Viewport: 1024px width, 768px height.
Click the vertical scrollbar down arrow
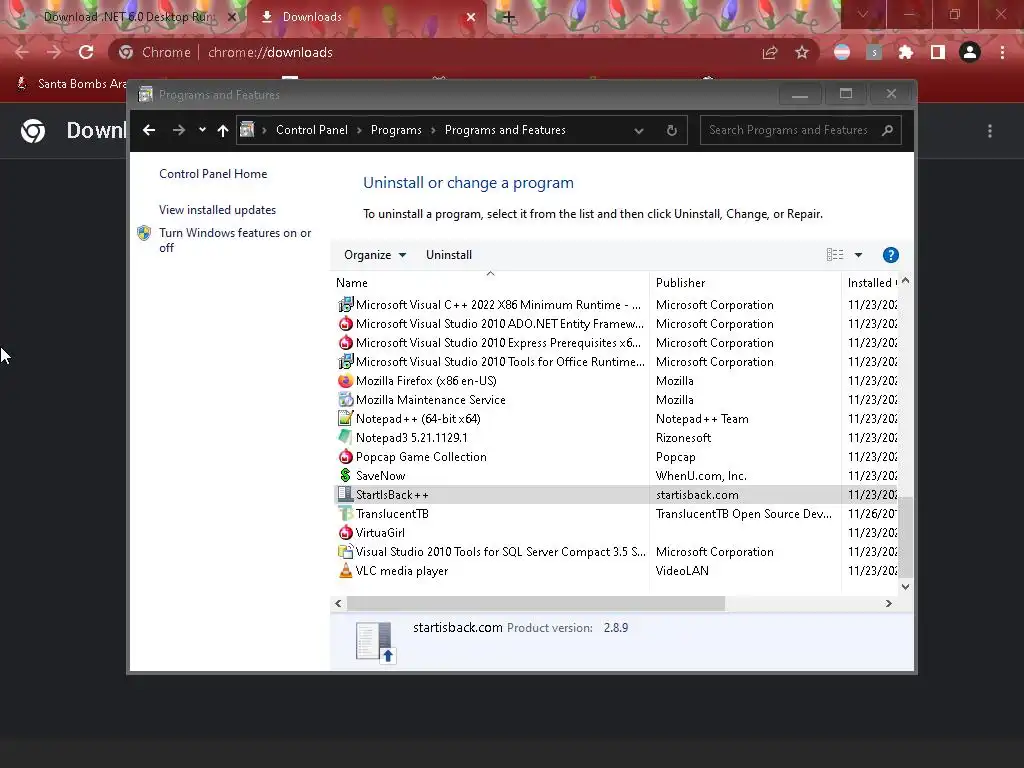click(x=905, y=586)
